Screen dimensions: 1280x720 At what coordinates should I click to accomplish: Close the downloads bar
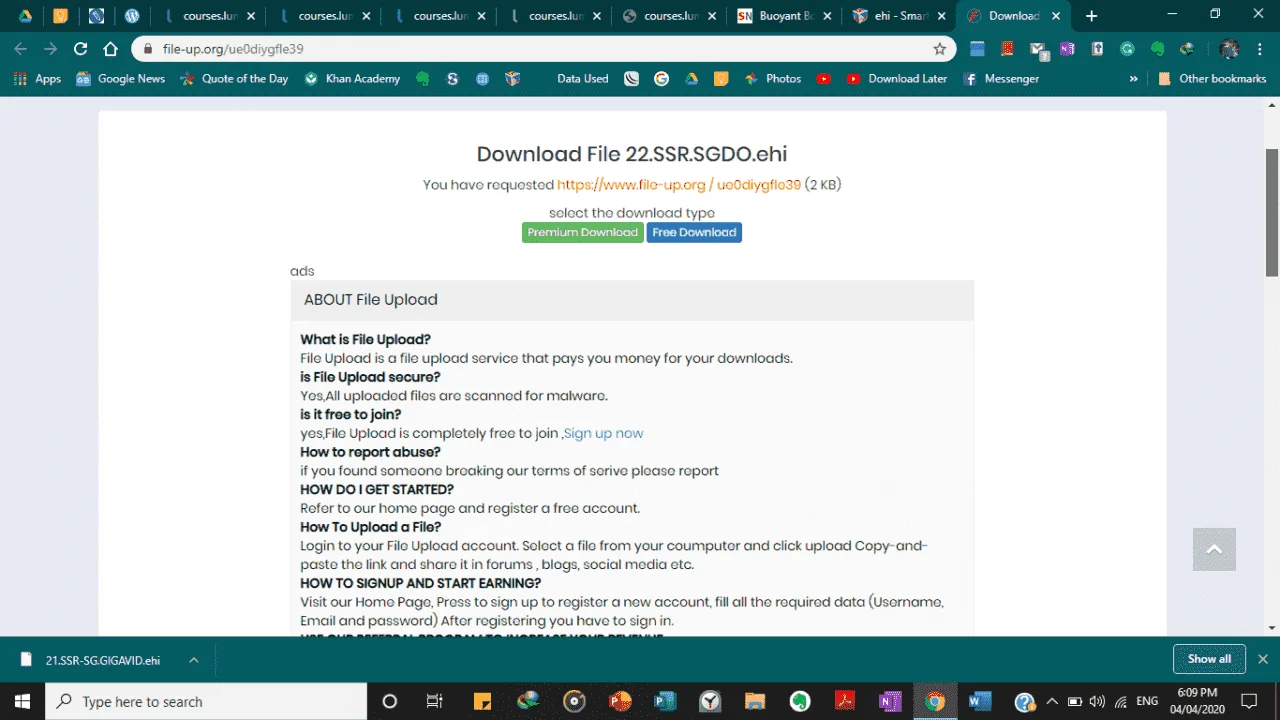tap(1263, 659)
